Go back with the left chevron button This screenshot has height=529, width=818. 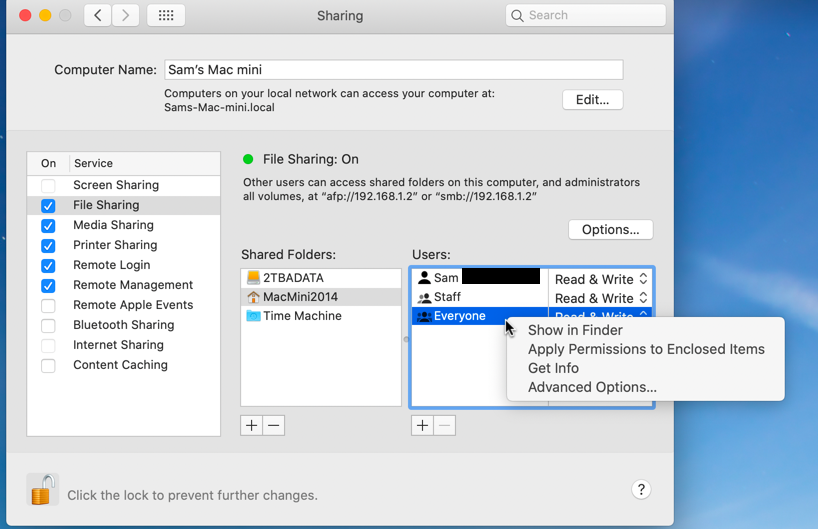tap(98, 15)
